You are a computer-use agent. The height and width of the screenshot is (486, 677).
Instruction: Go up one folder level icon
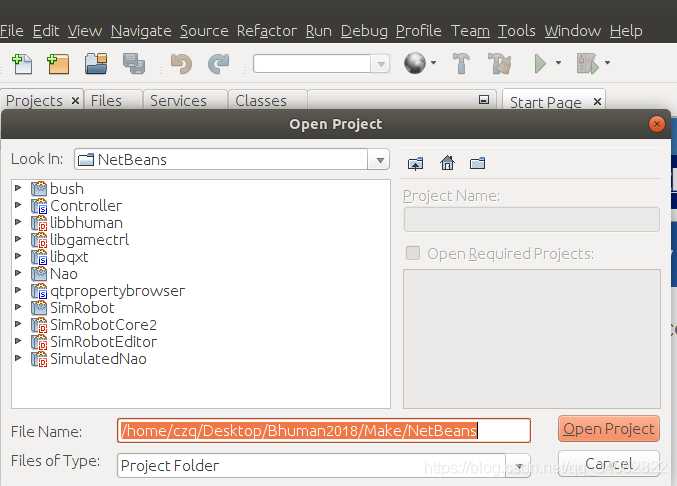[415, 164]
